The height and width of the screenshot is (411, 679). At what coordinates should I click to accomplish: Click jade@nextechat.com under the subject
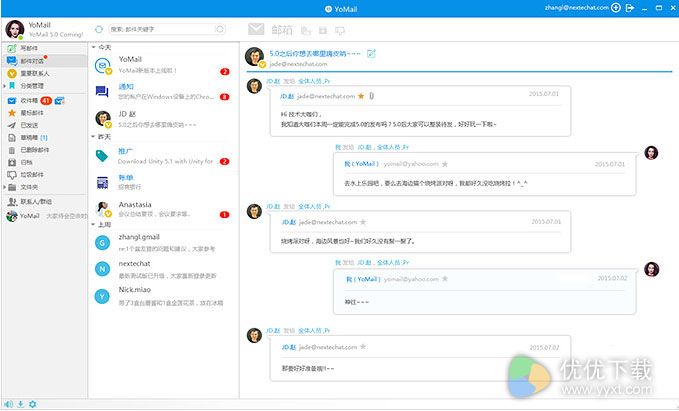coord(298,64)
